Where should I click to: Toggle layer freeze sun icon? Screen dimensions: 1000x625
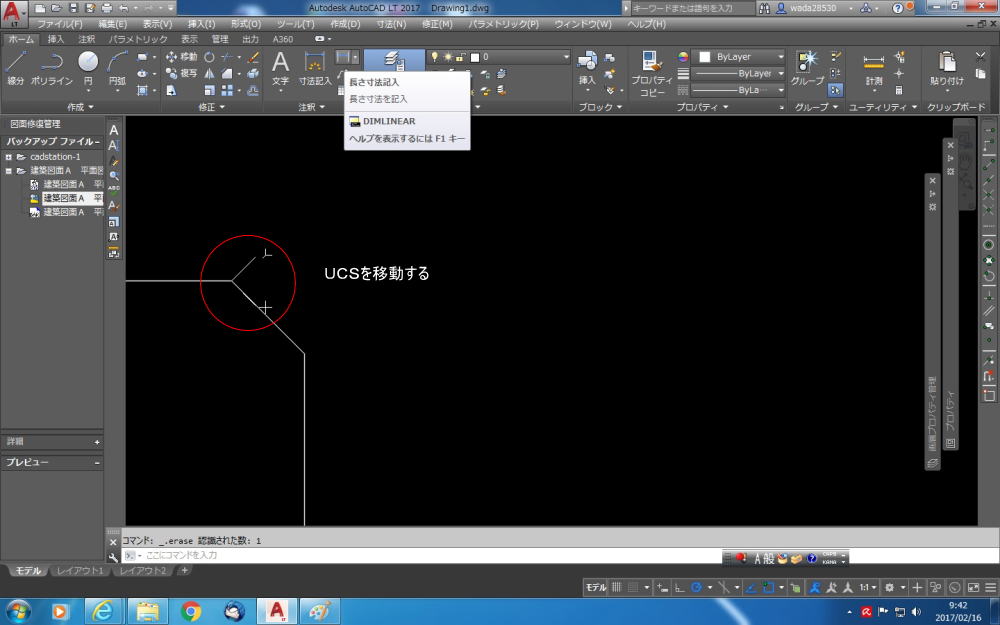coord(448,57)
